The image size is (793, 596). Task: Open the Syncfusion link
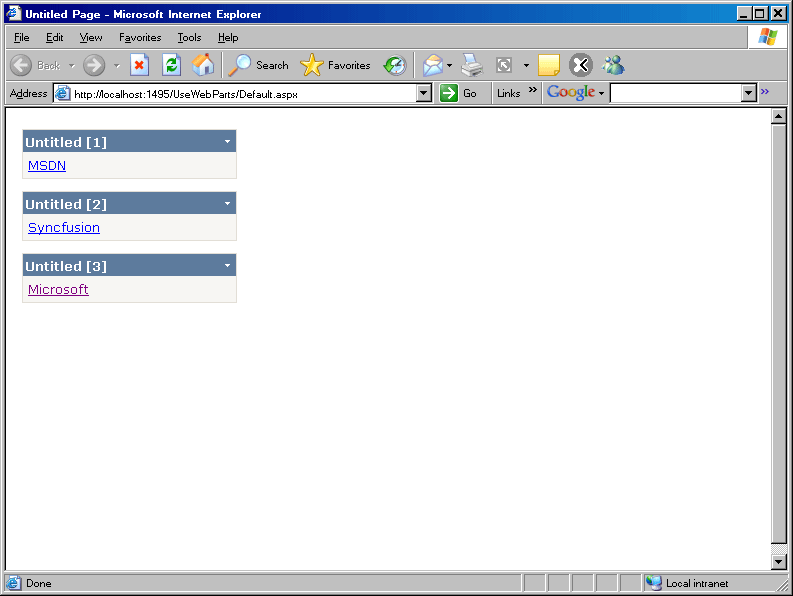pyautogui.click(x=64, y=228)
